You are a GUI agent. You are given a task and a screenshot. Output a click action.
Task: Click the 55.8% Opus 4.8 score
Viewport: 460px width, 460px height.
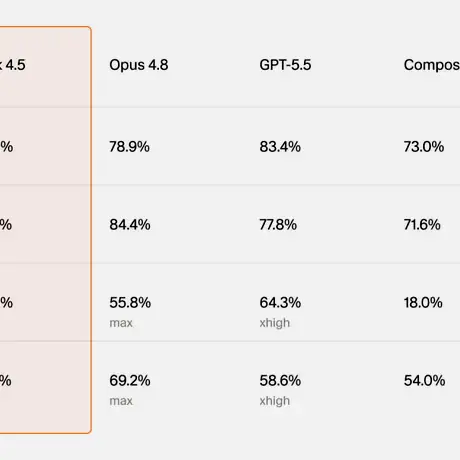[130, 303]
